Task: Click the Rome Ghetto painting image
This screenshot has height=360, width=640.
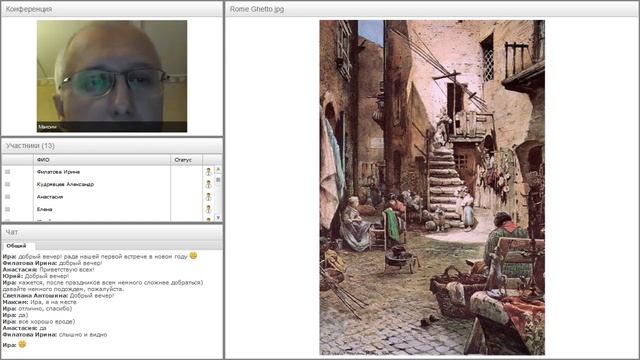Action: 432,187
